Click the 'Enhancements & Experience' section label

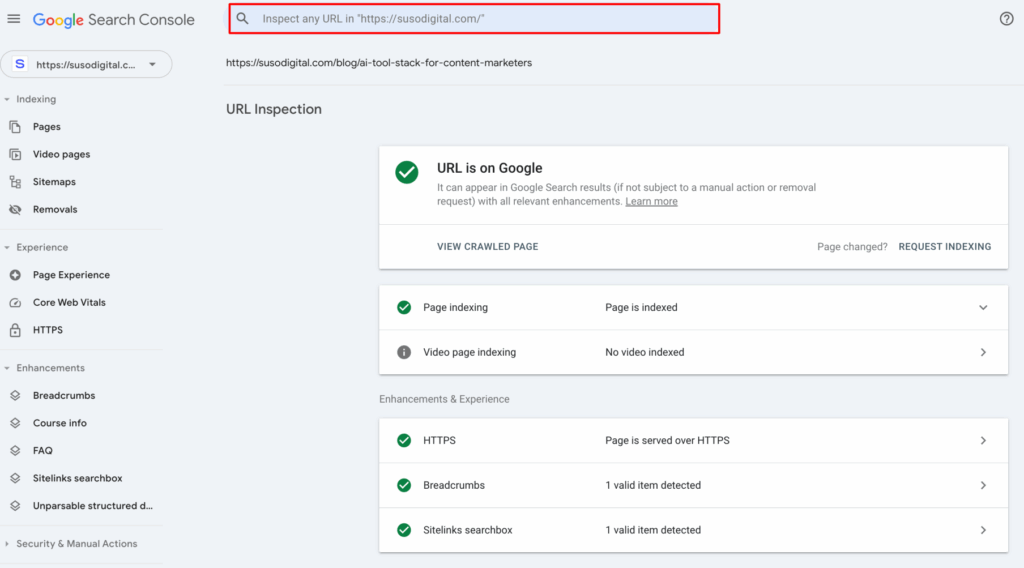point(444,399)
